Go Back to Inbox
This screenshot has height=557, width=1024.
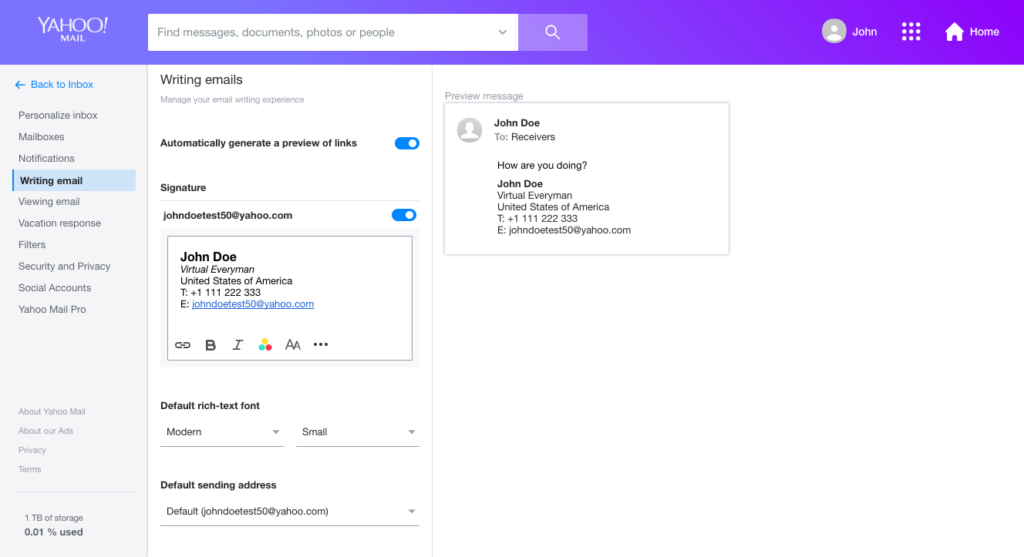click(55, 85)
